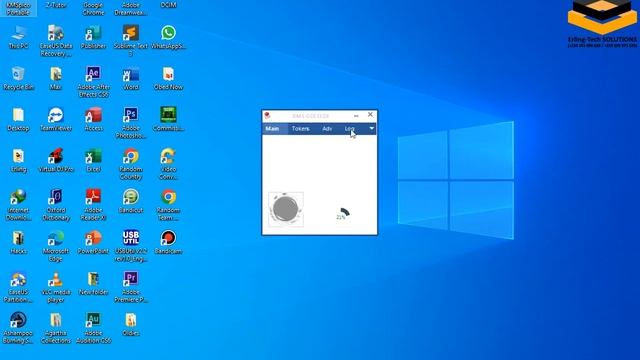The width and height of the screenshot is (640, 360).
Task: Select the Video Conv... shortcut icon
Action: click(x=168, y=164)
